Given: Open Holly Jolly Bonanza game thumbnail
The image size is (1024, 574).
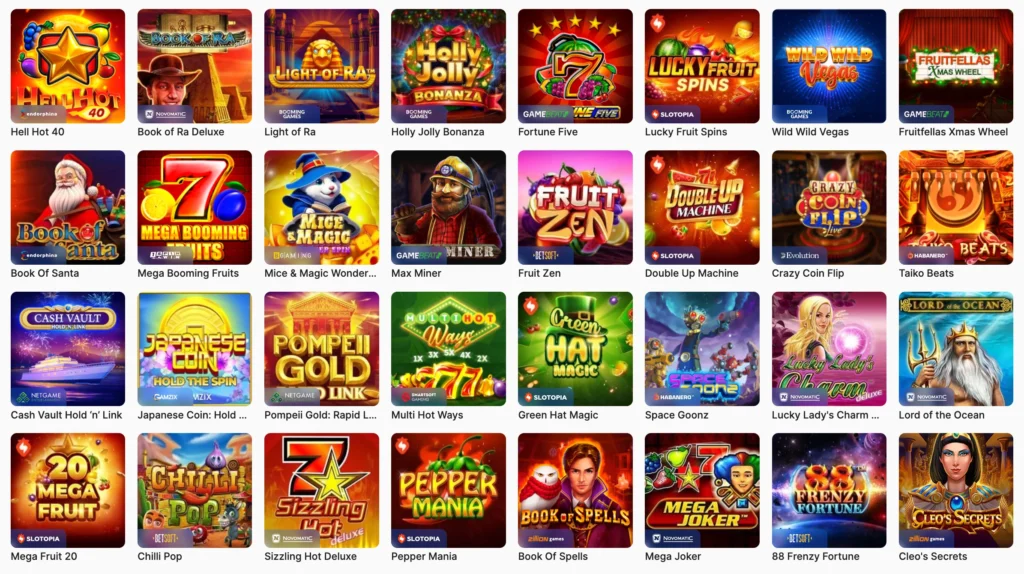Looking at the screenshot, I should [x=448, y=66].
